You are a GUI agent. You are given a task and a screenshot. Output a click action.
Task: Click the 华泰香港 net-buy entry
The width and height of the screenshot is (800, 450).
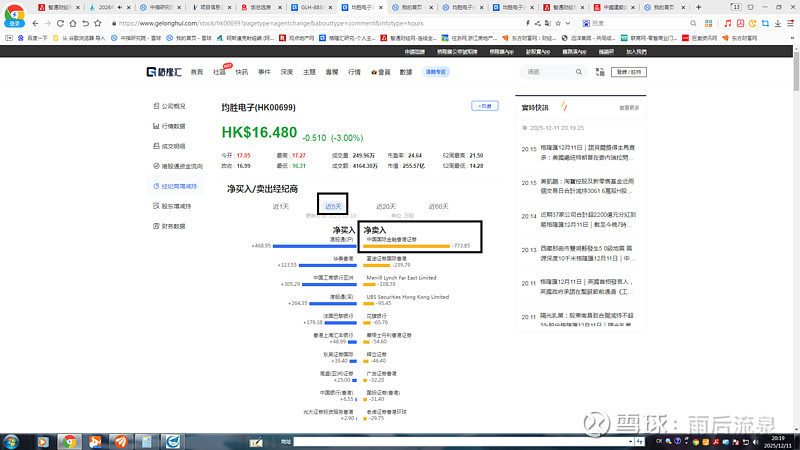[343, 259]
